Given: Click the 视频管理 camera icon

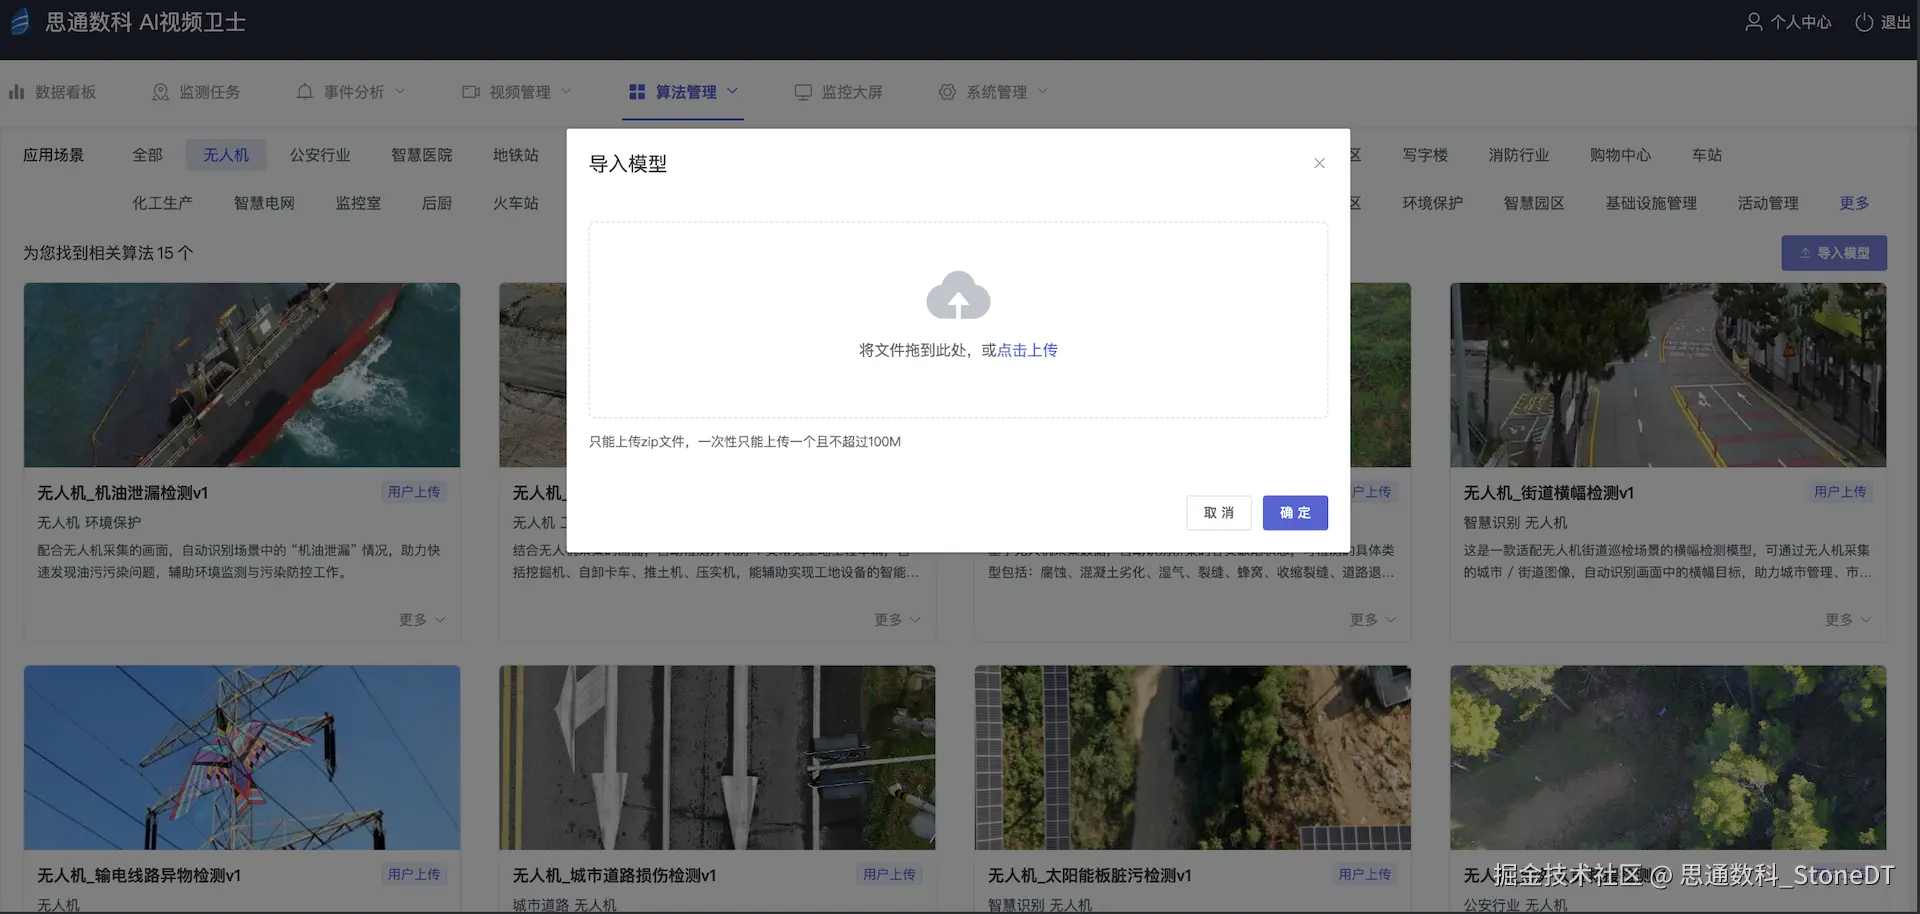Looking at the screenshot, I should coord(471,92).
